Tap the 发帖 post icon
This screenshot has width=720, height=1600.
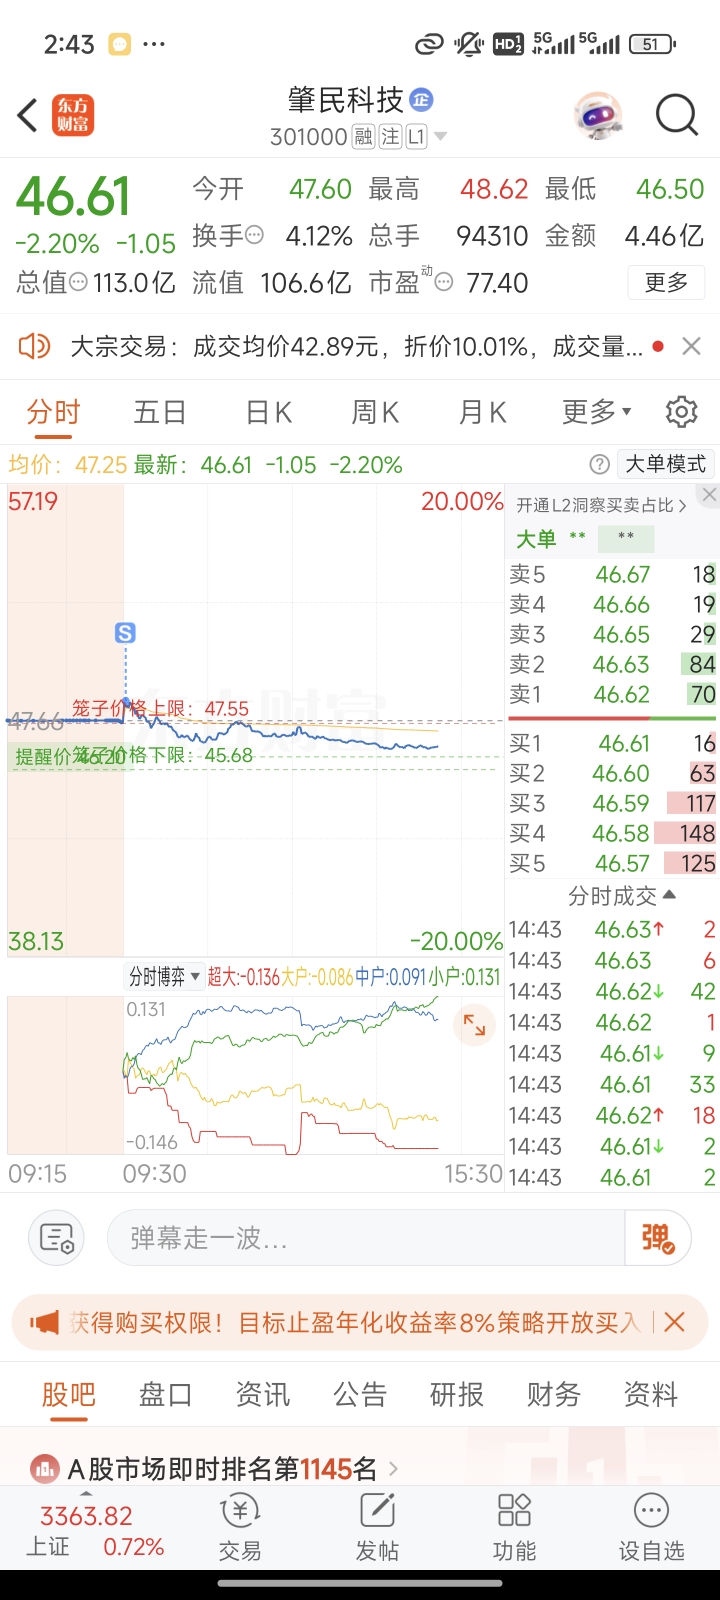point(377,1527)
